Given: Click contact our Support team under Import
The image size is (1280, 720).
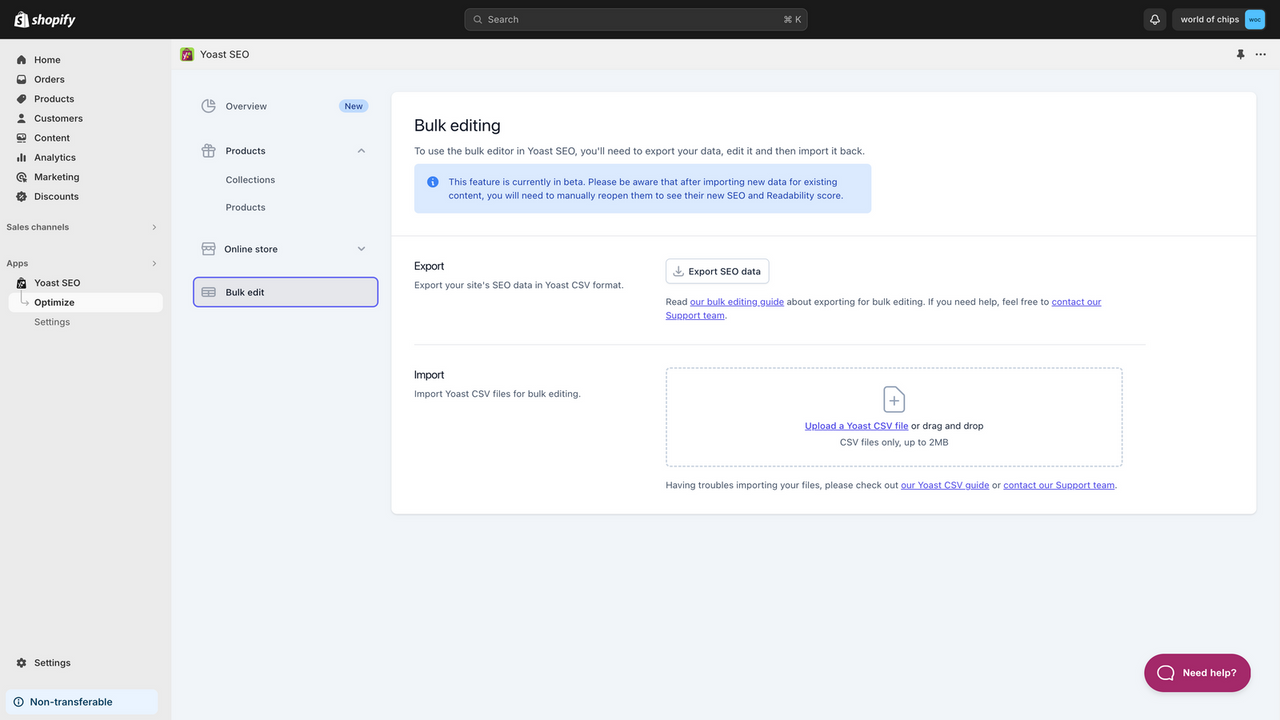Looking at the screenshot, I should coord(1059,485).
